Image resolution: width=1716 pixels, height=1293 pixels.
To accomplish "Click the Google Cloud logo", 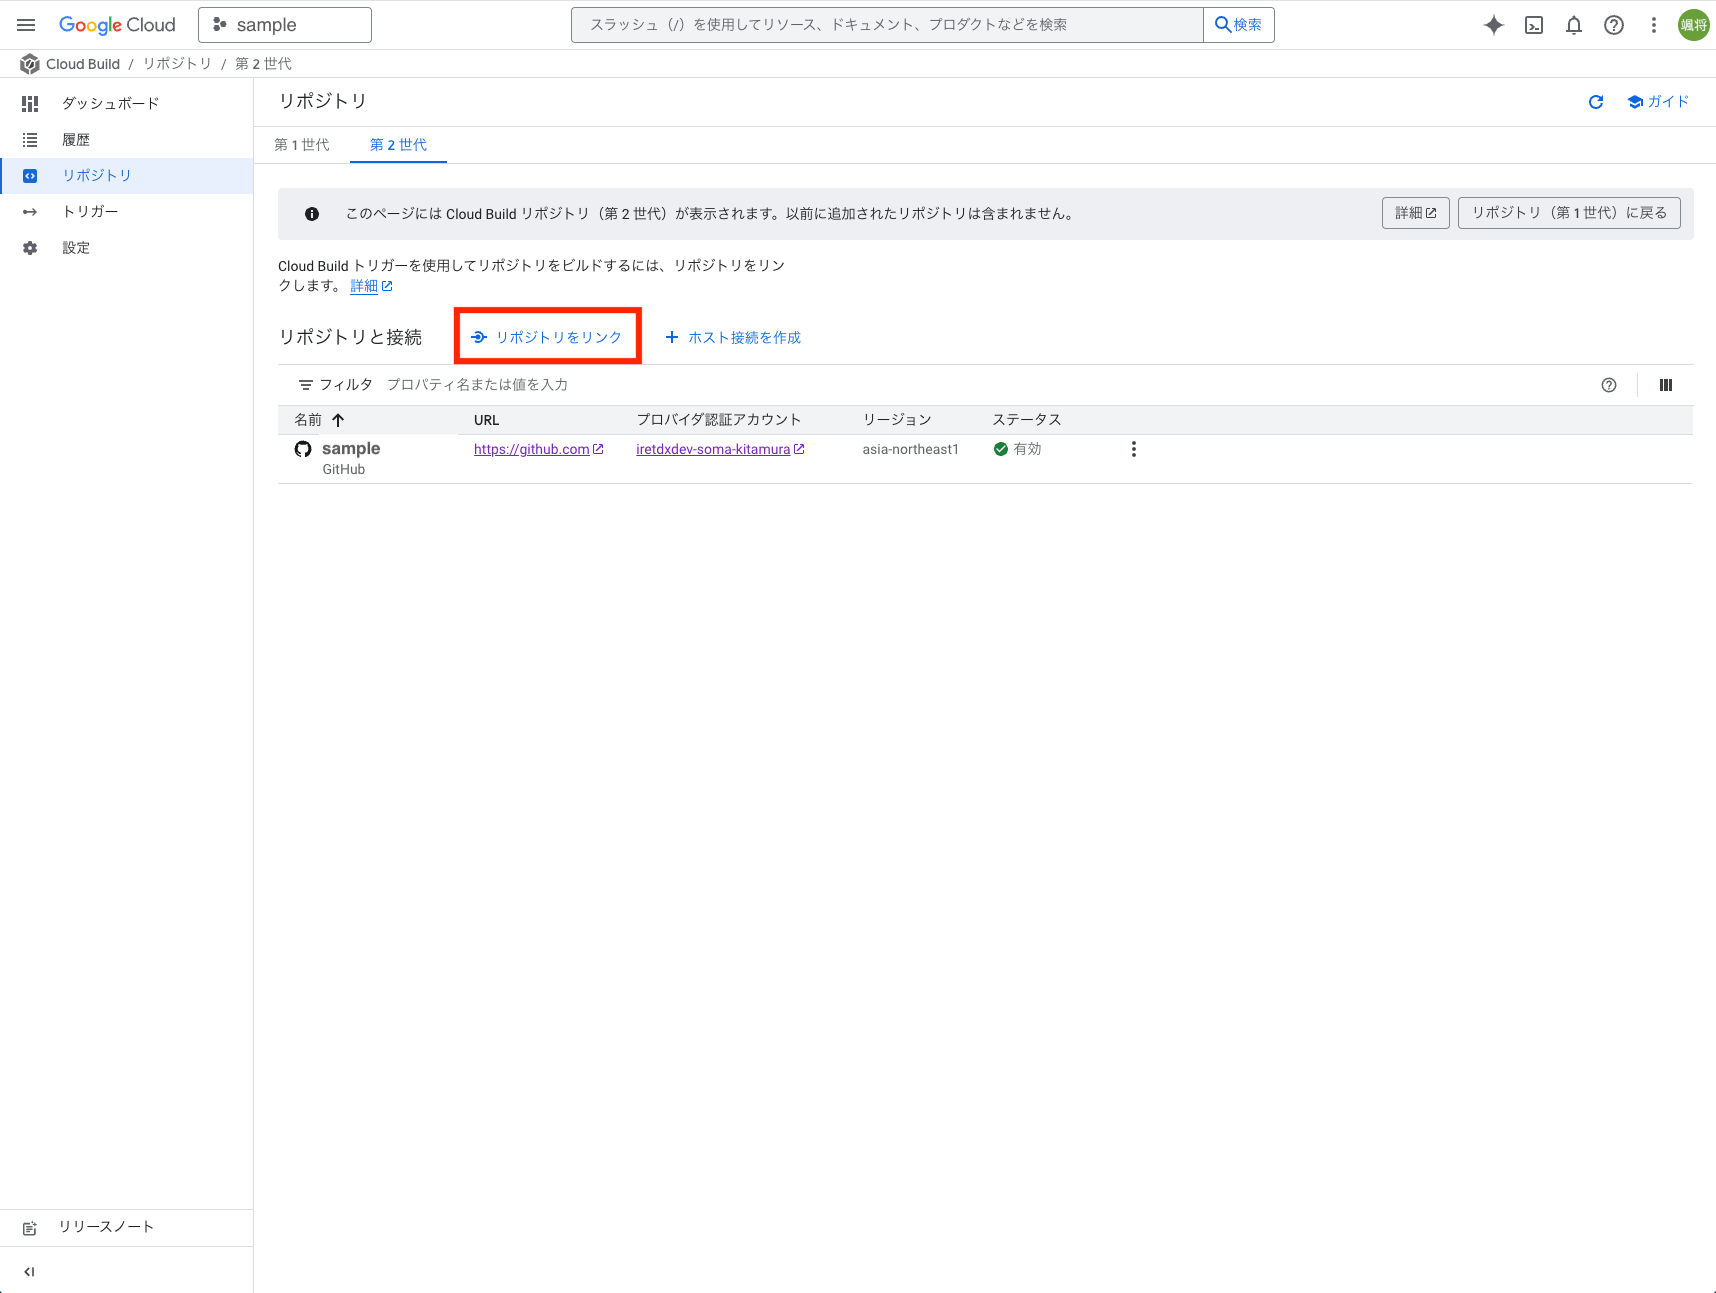I will (117, 25).
